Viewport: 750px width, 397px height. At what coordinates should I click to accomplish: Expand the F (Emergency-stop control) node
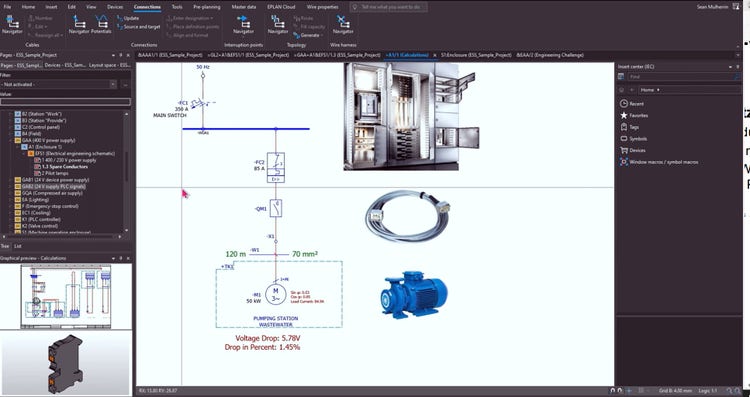point(11,206)
